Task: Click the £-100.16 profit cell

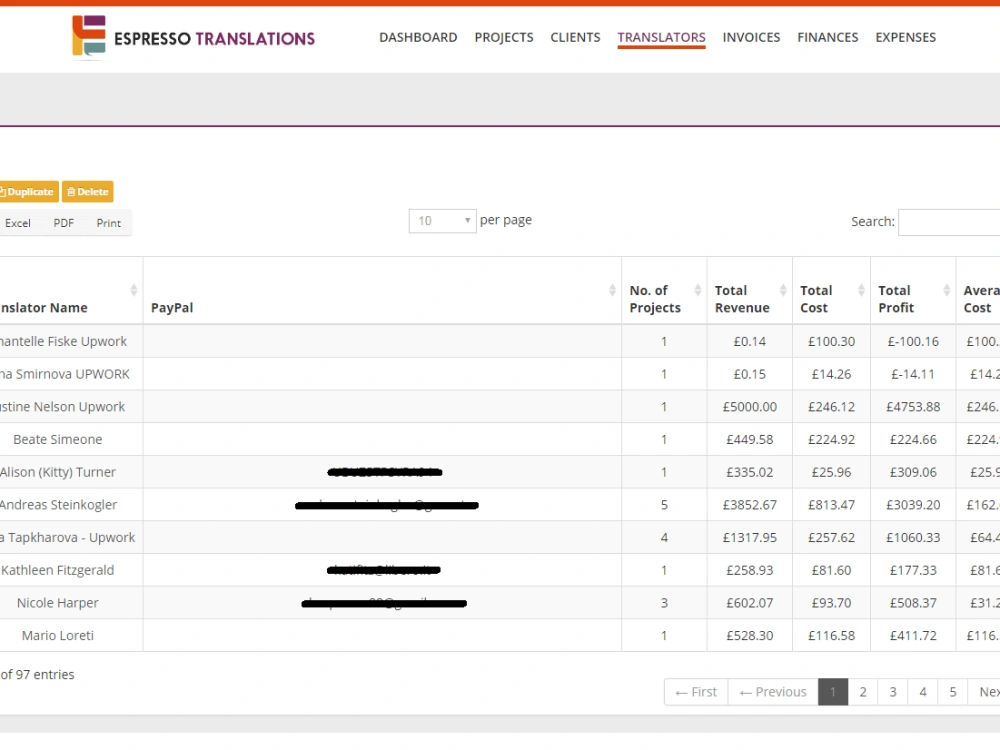Action: click(x=913, y=341)
